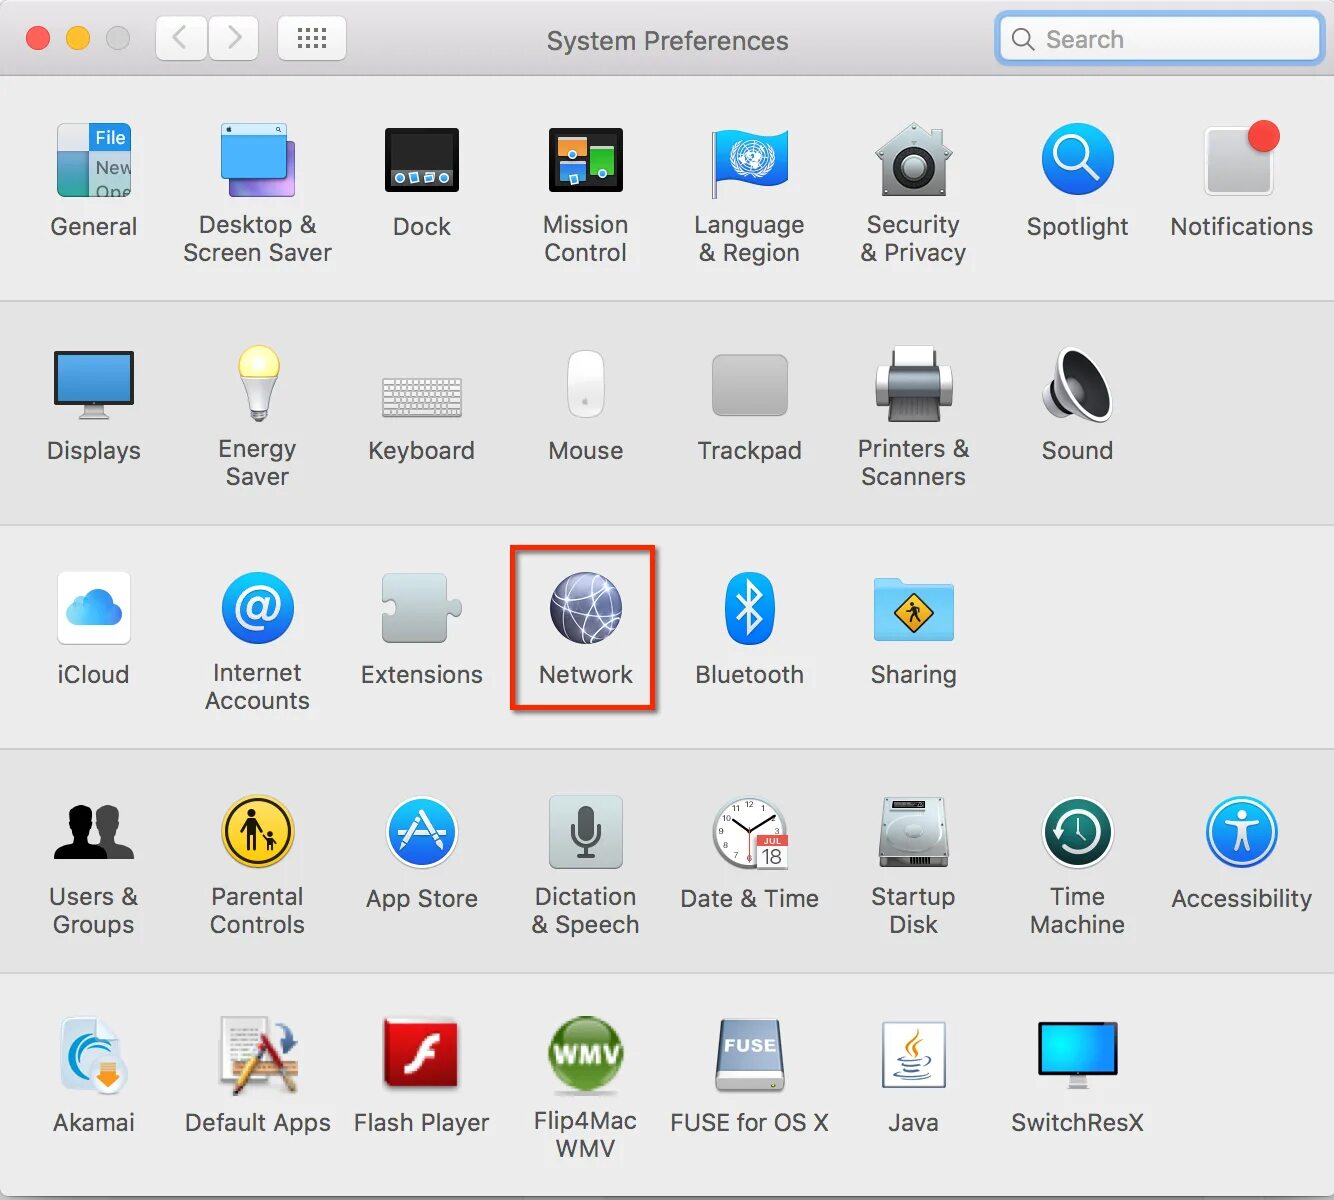
Task: Focus the Search field
Action: [x=1160, y=39]
